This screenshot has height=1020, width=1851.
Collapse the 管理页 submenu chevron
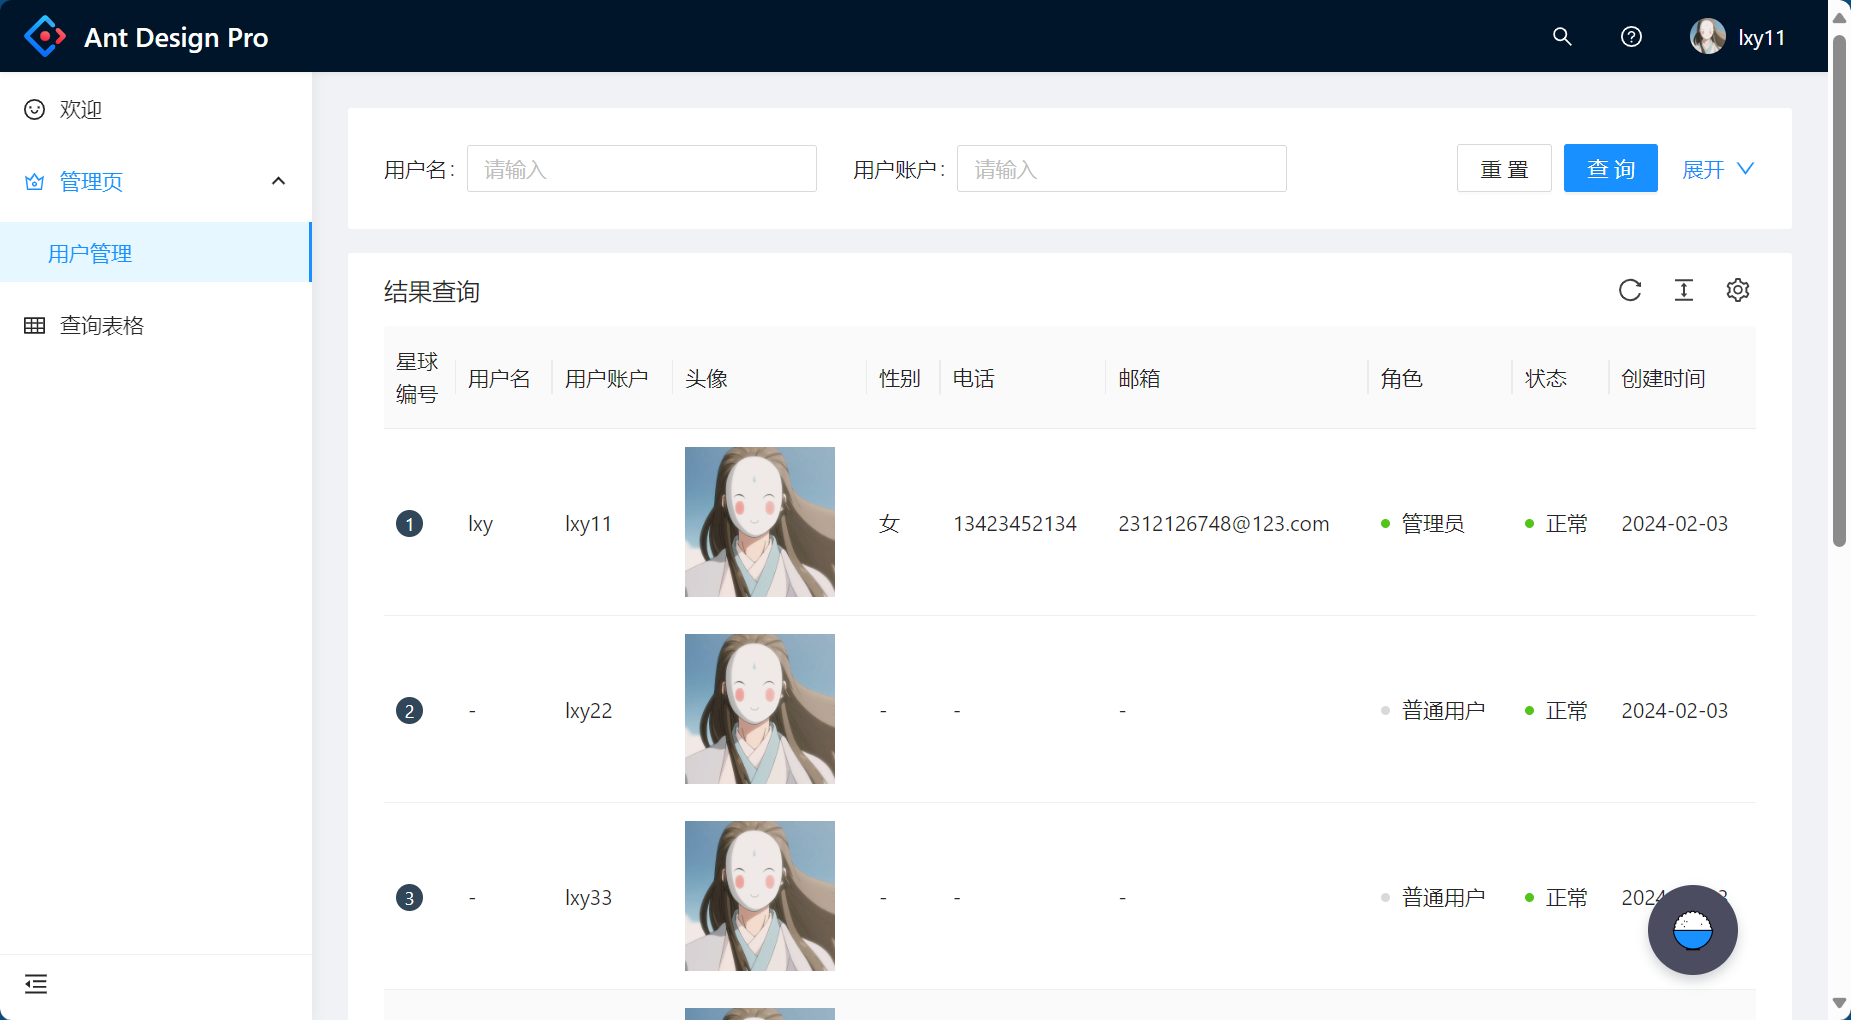pos(279,181)
